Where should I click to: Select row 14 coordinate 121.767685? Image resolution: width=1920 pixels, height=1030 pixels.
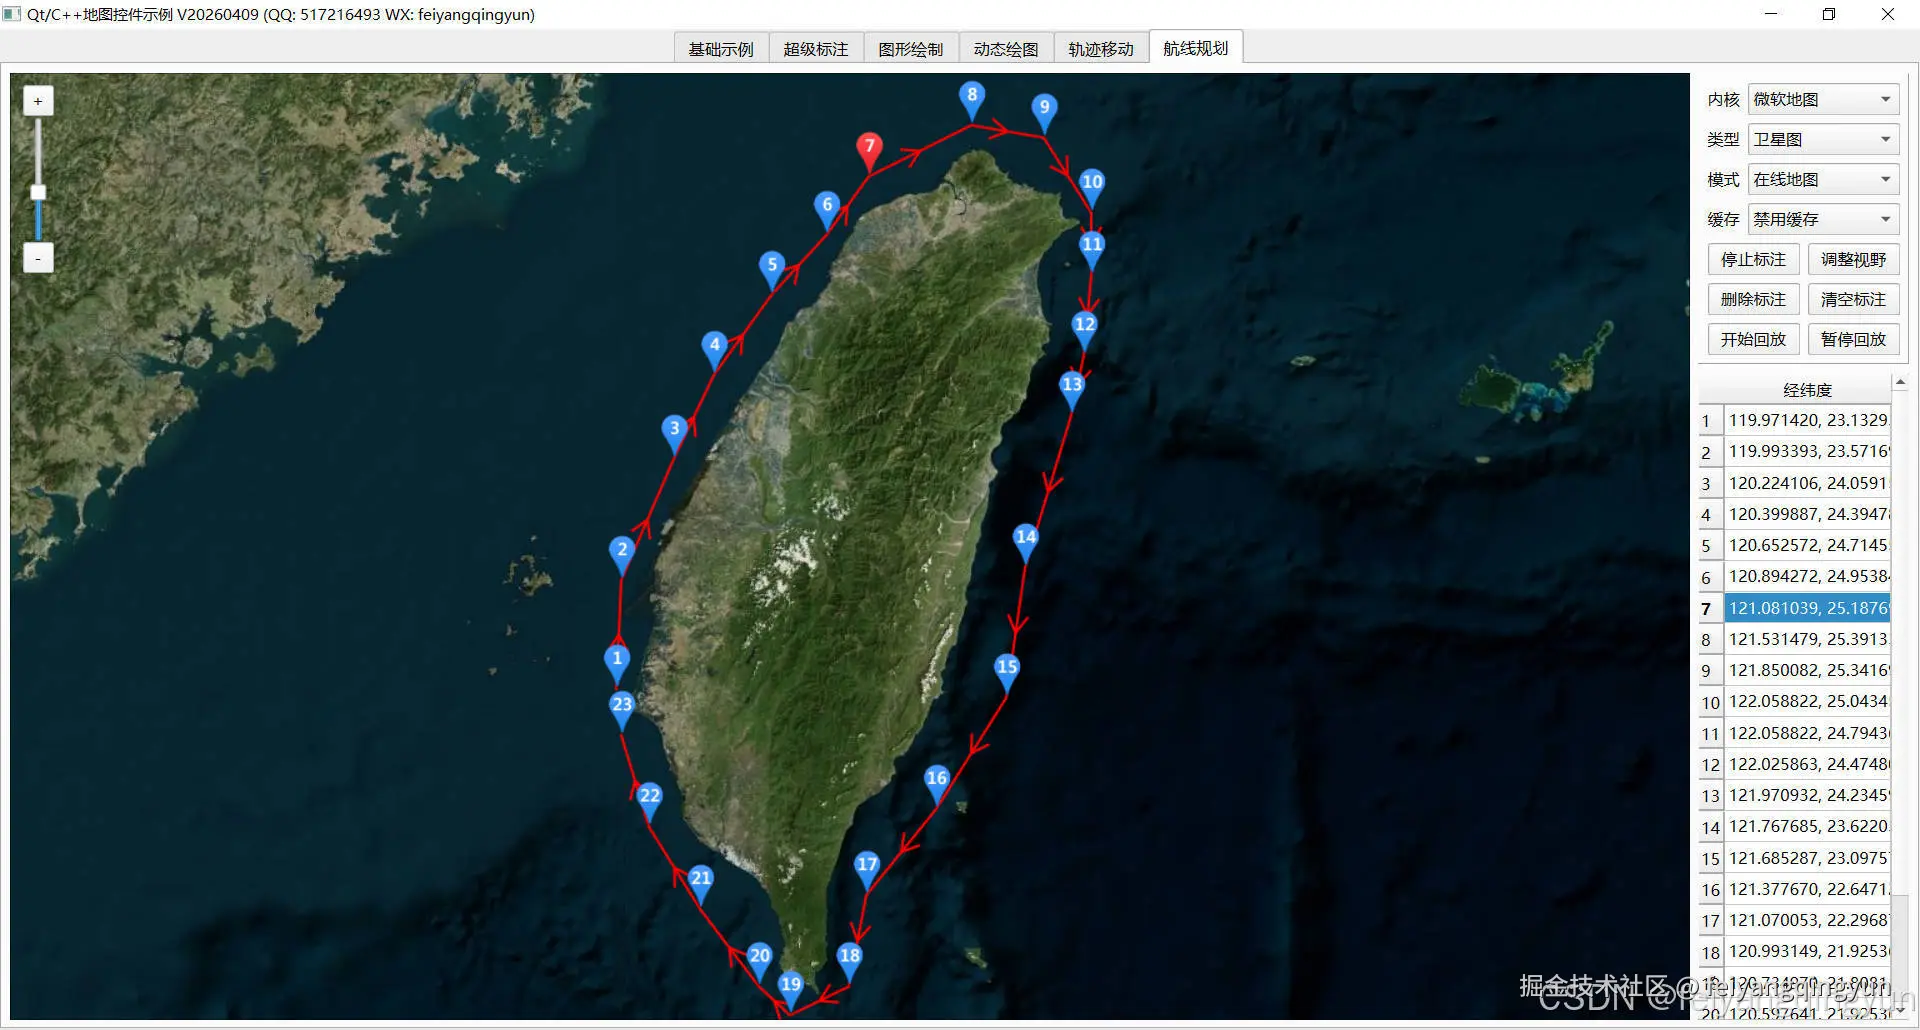pyautogui.click(x=1808, y=827)
